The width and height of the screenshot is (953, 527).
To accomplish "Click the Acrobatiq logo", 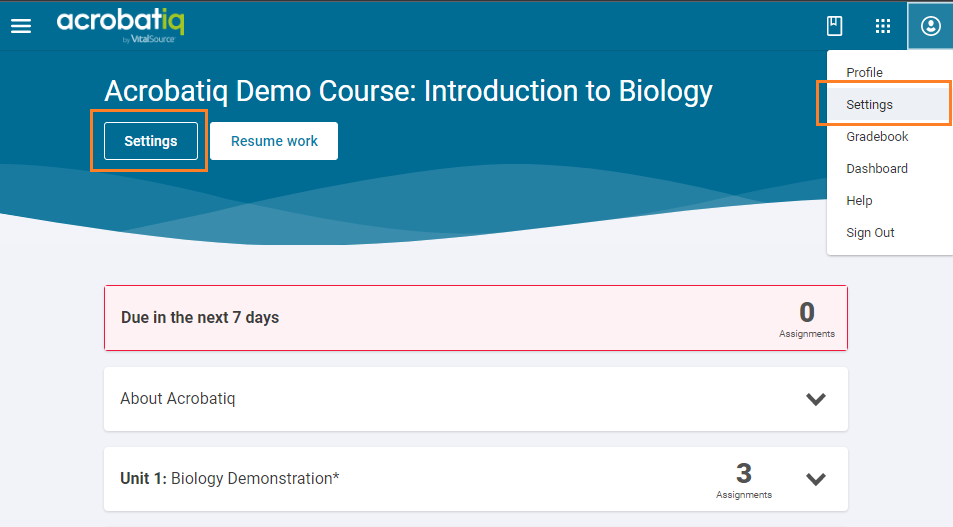I will tap(120, 26).
